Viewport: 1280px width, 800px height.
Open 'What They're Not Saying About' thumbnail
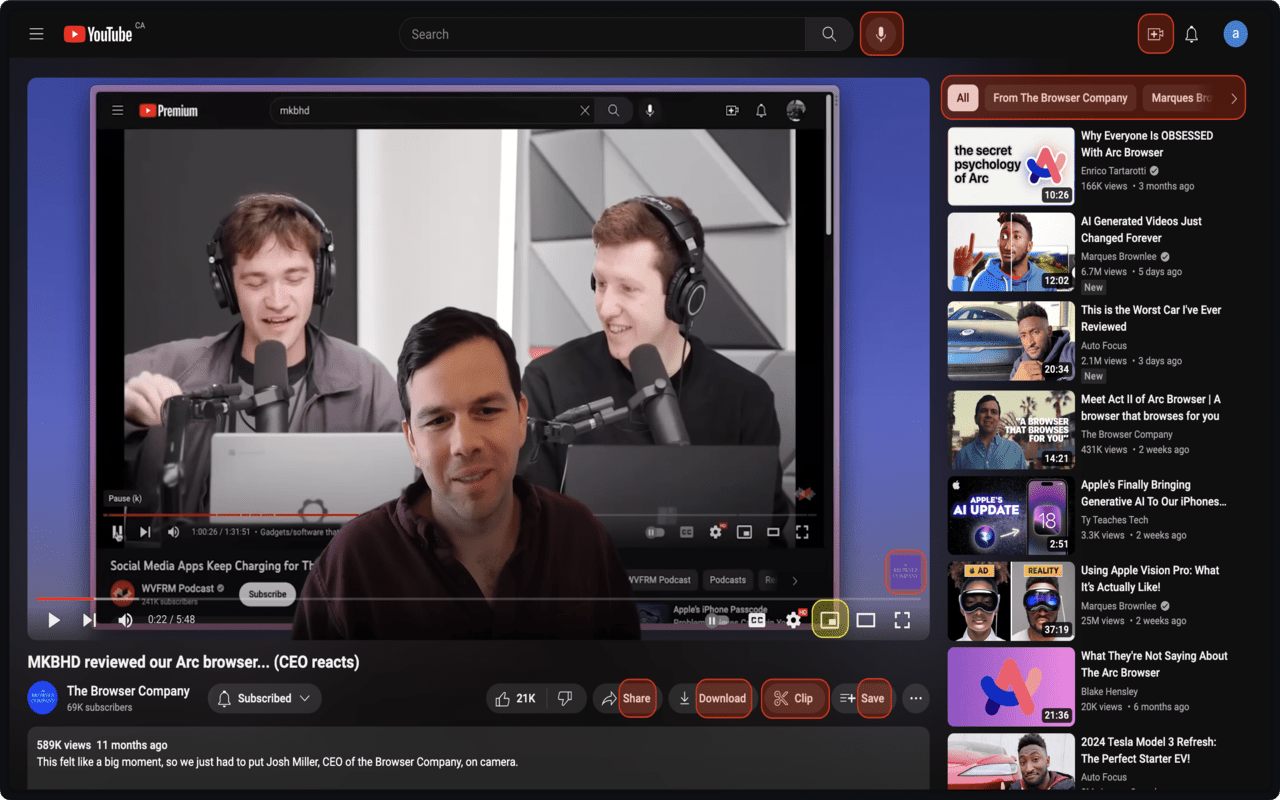point(1011,687)
